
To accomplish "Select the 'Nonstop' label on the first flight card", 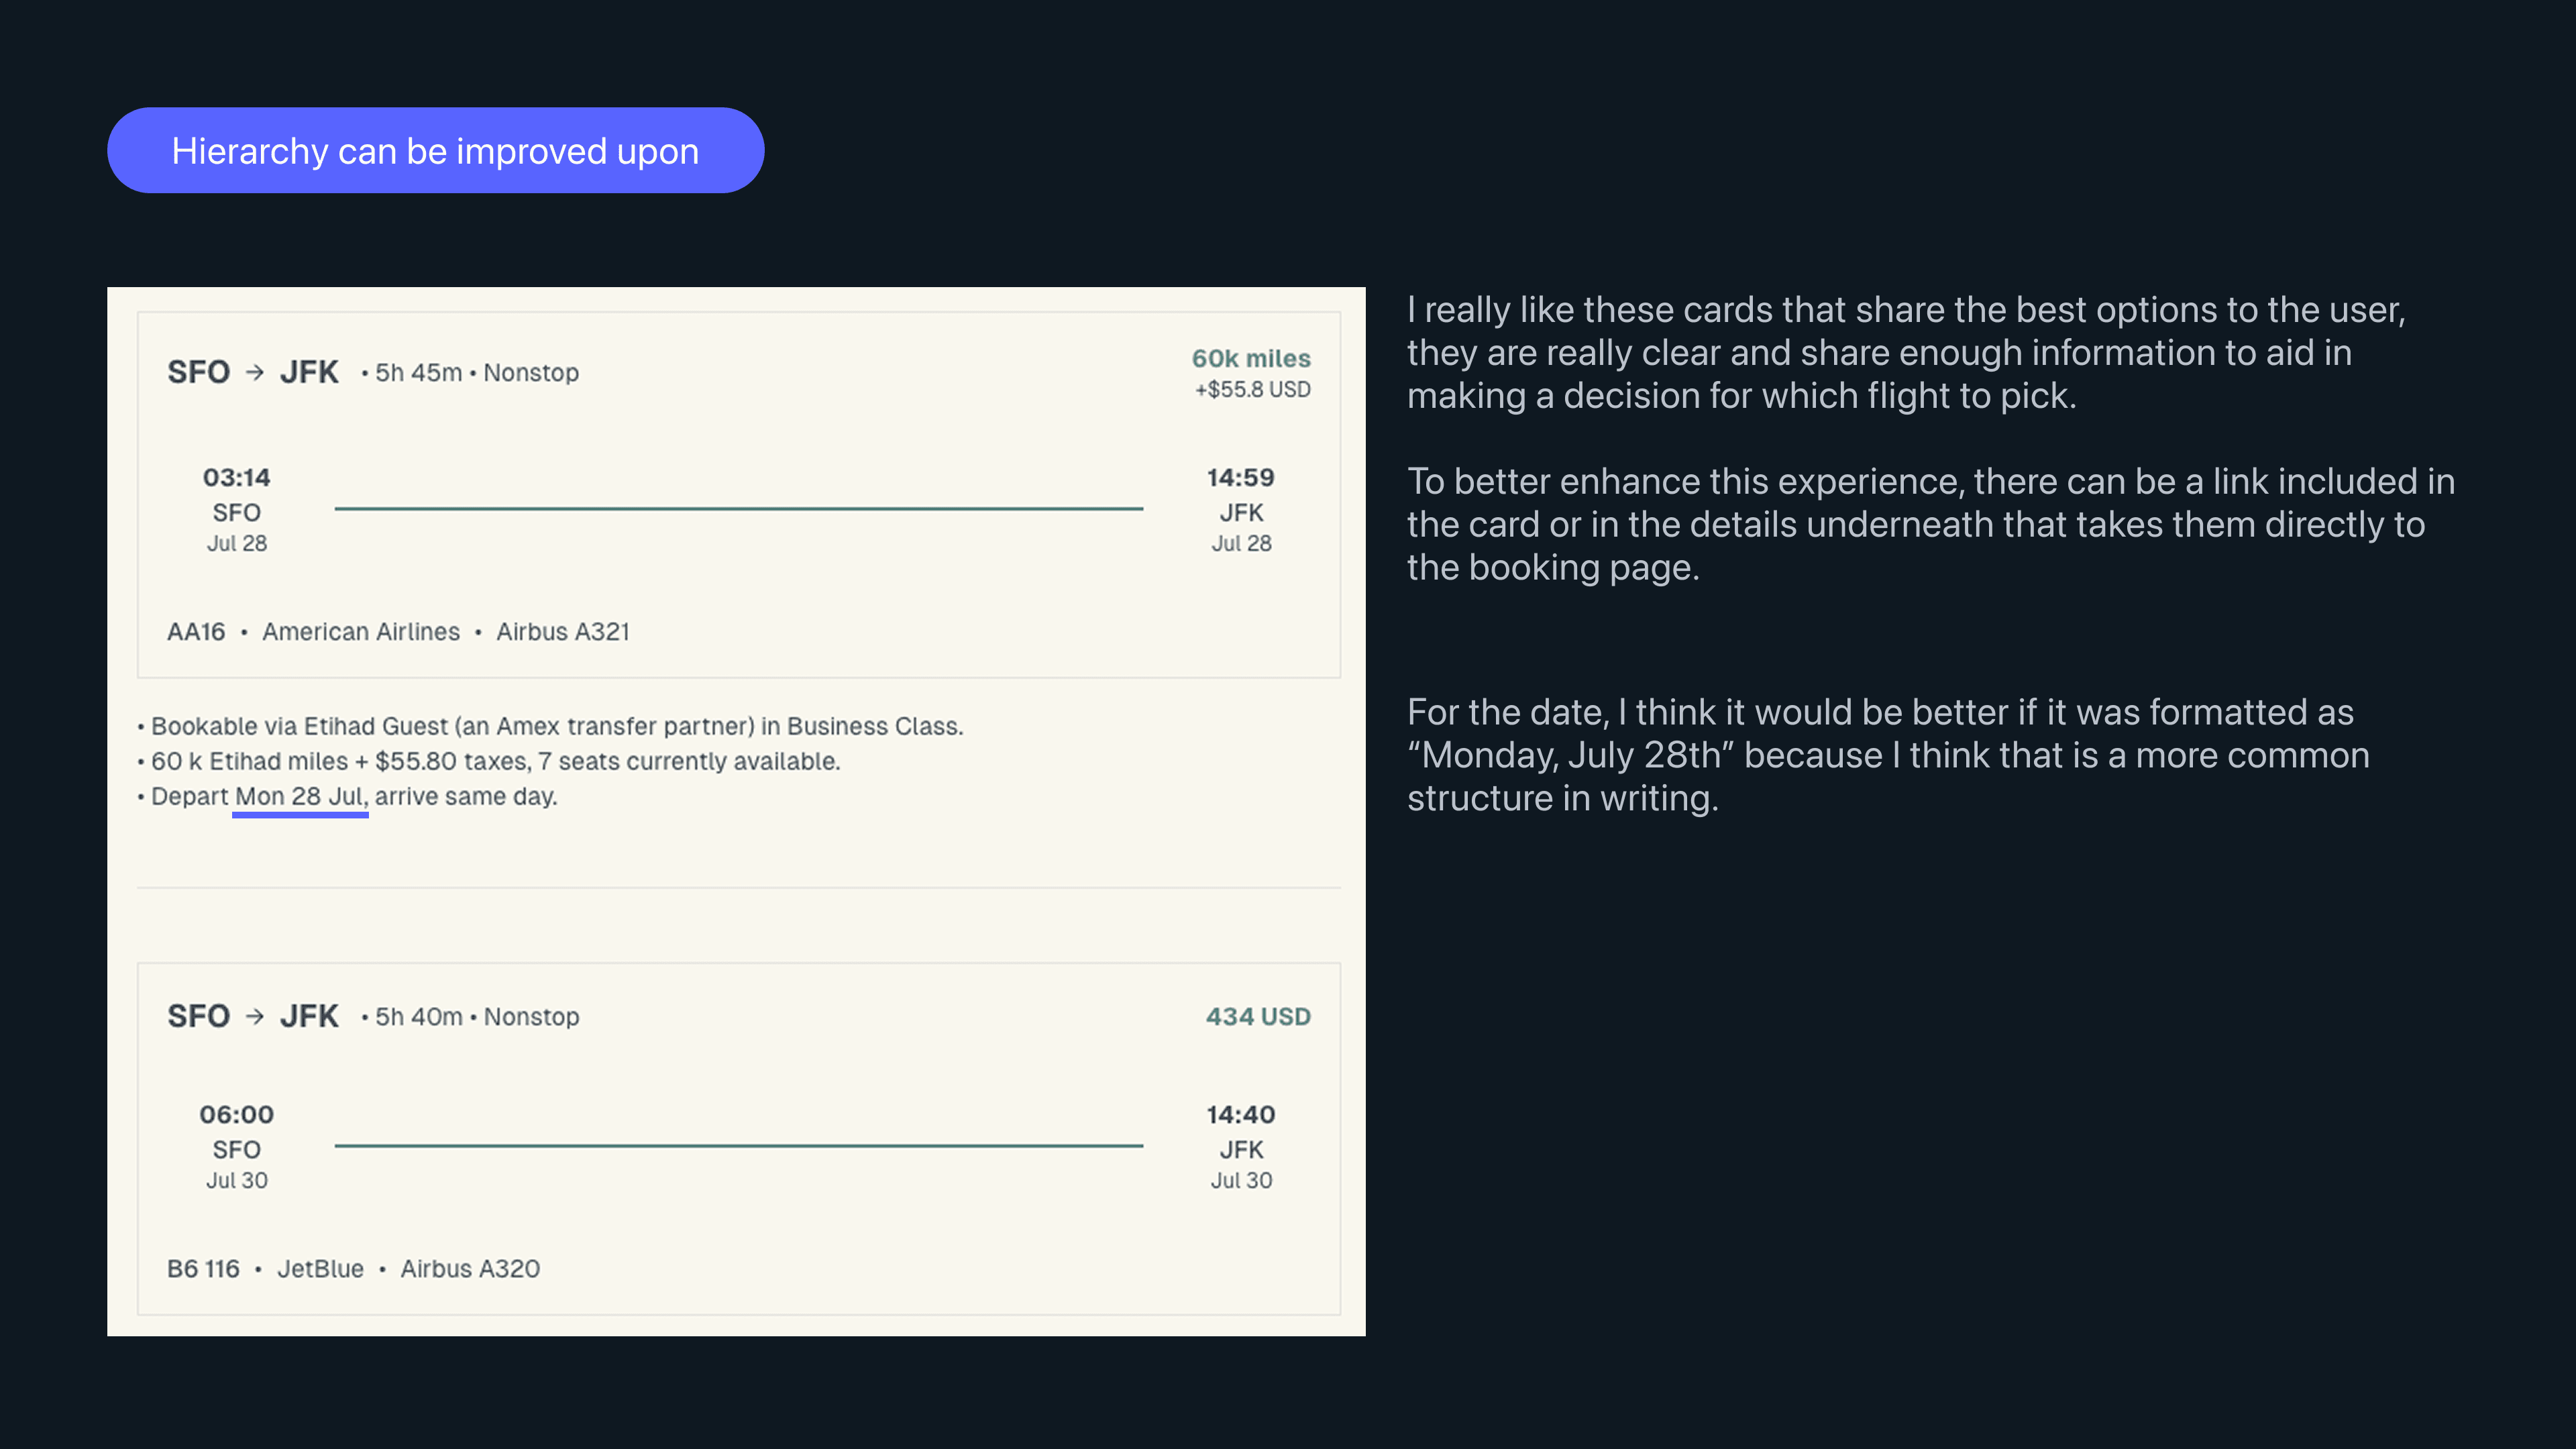I will (531, 371).
